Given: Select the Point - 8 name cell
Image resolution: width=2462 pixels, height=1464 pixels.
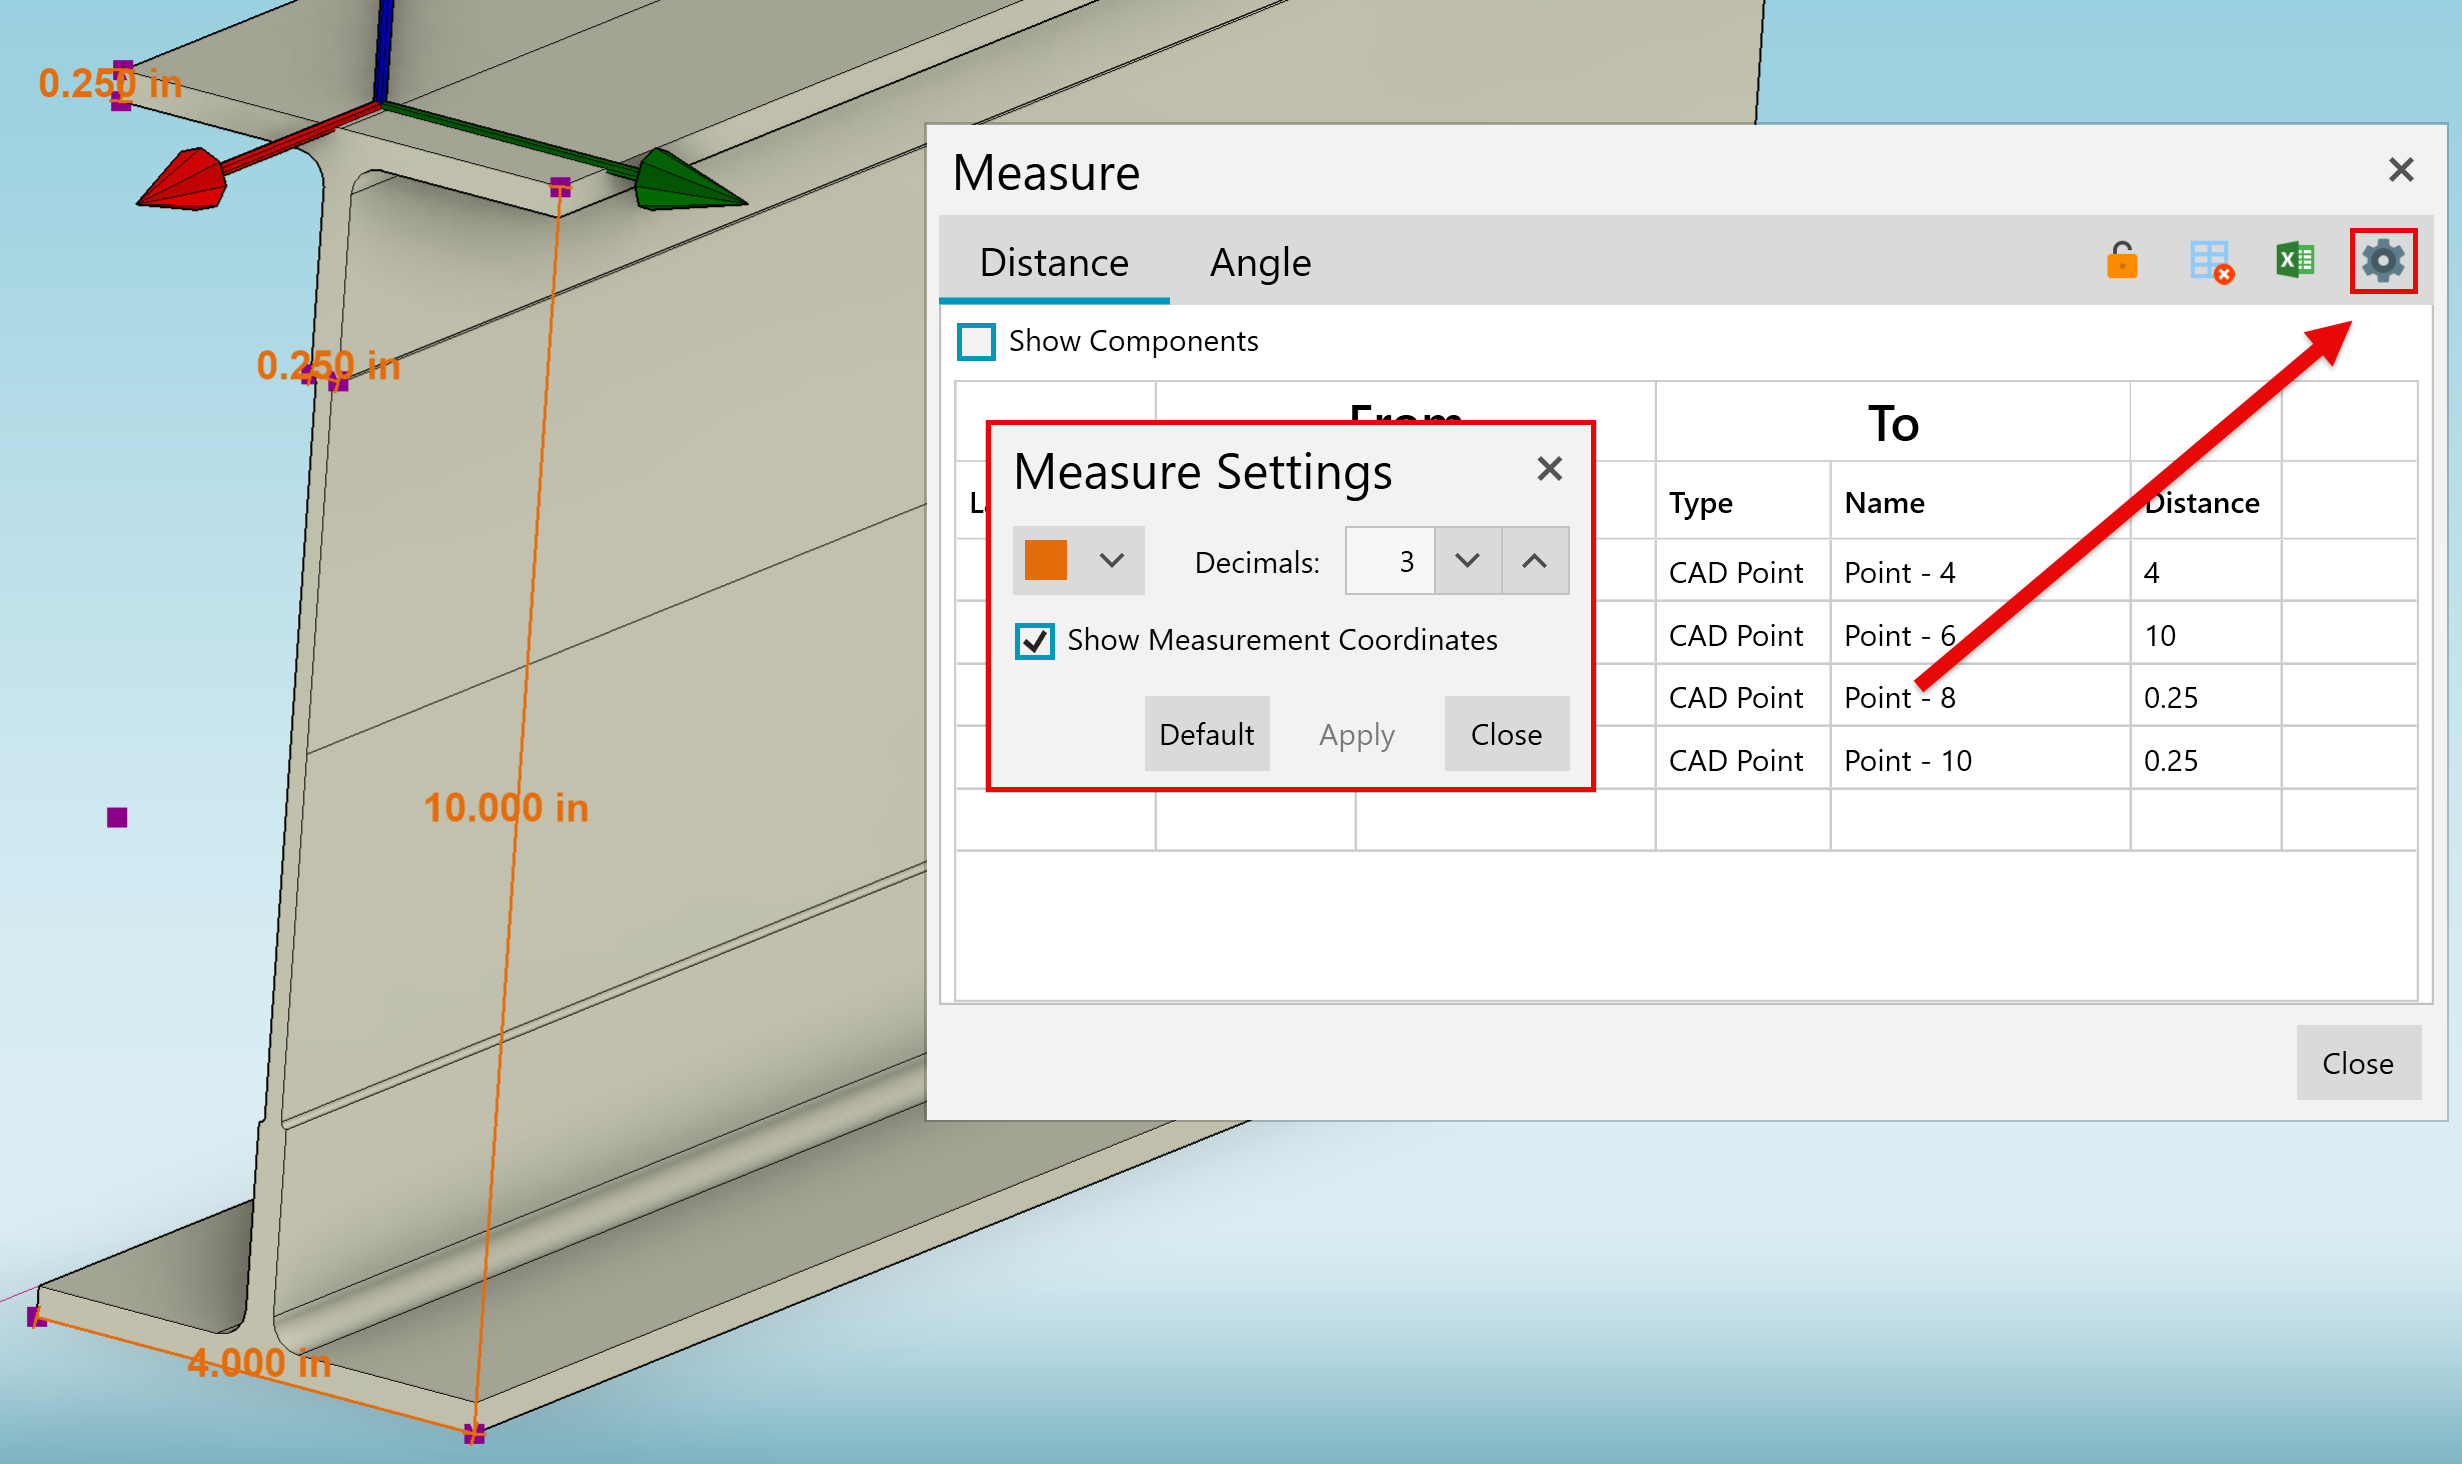Looking at the screenshot, I should [1980, 697].
